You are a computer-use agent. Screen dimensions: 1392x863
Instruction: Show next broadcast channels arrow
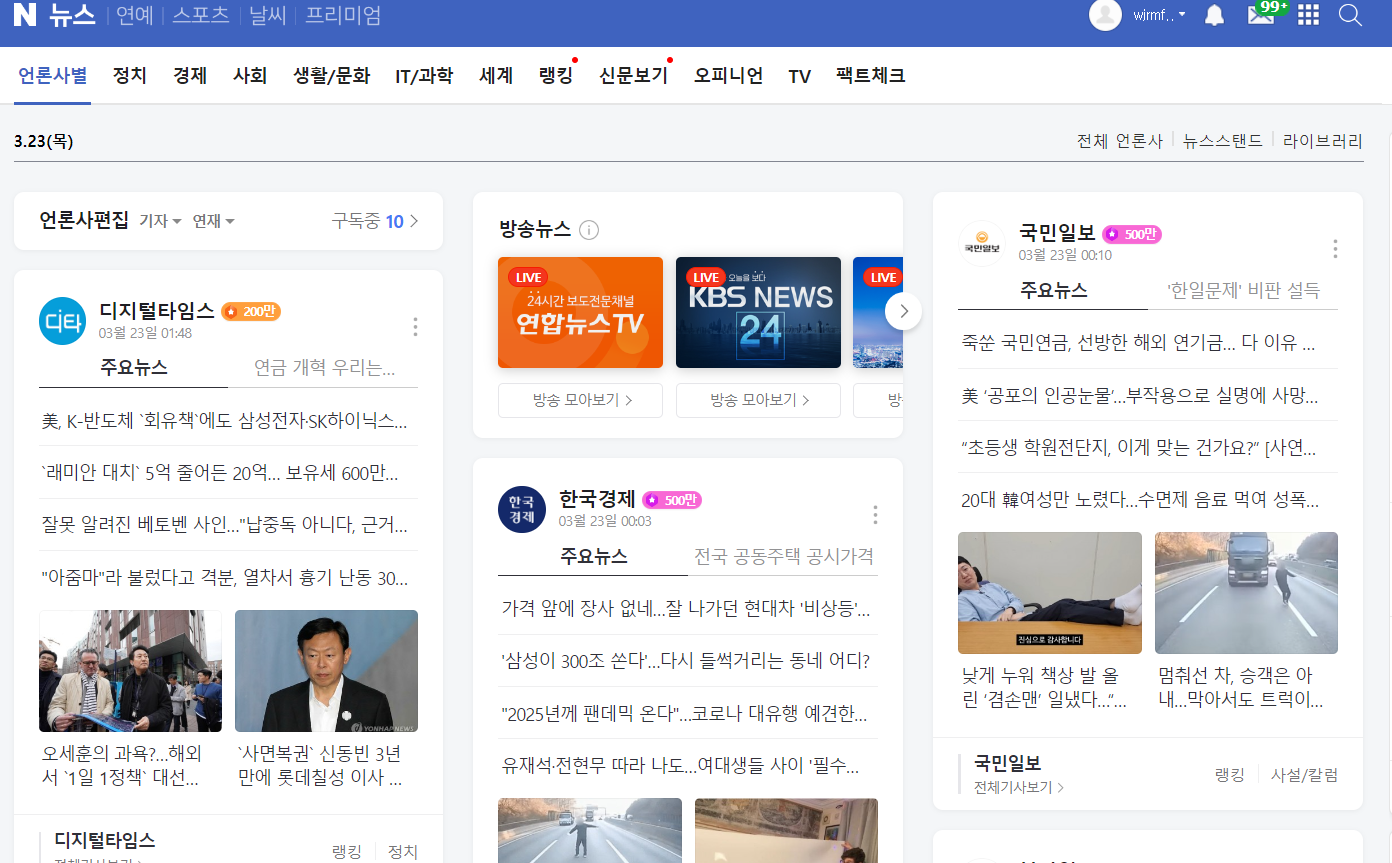903,311
